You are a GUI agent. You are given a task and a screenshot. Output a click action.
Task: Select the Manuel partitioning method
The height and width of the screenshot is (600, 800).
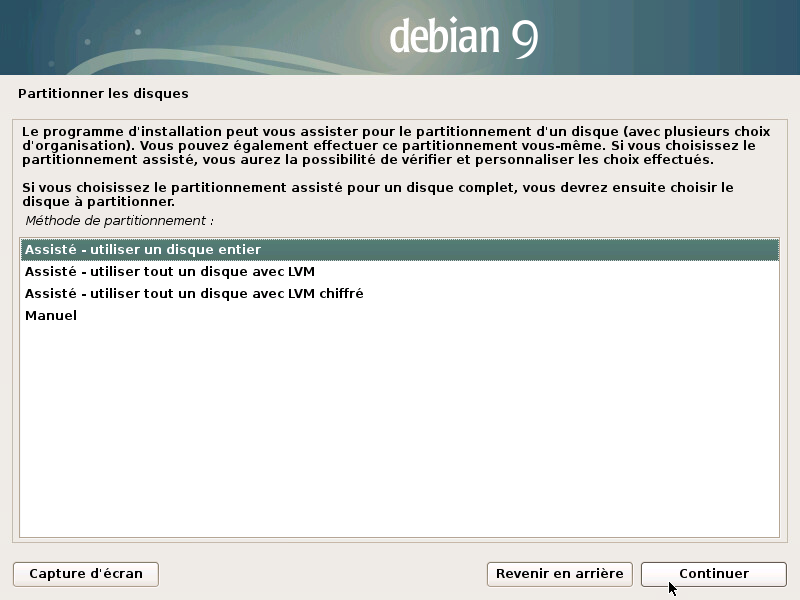399,315
